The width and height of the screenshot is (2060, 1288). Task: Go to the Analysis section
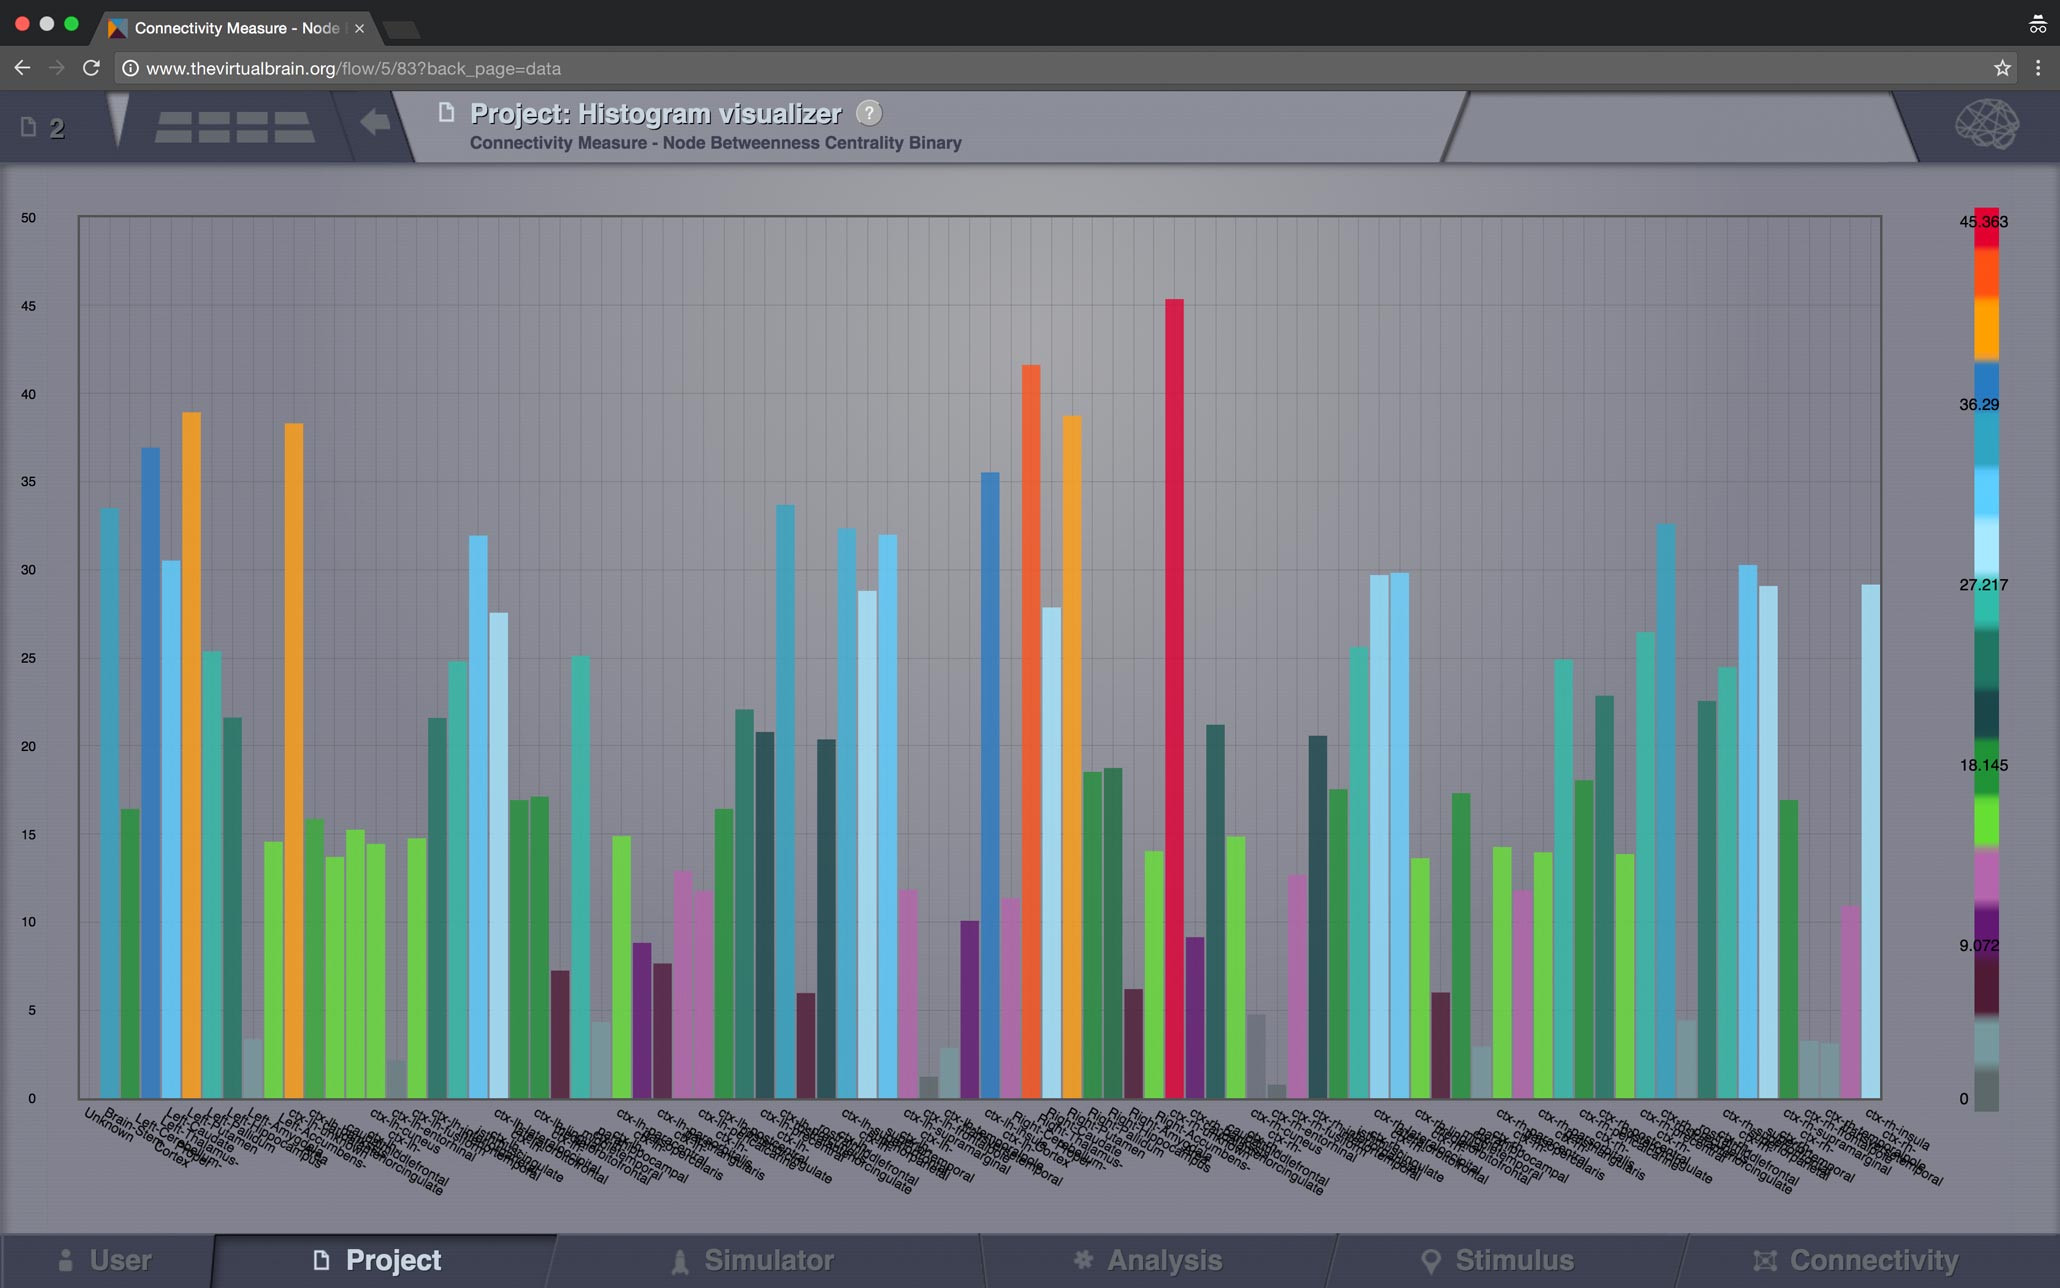coord(1148,1260)
